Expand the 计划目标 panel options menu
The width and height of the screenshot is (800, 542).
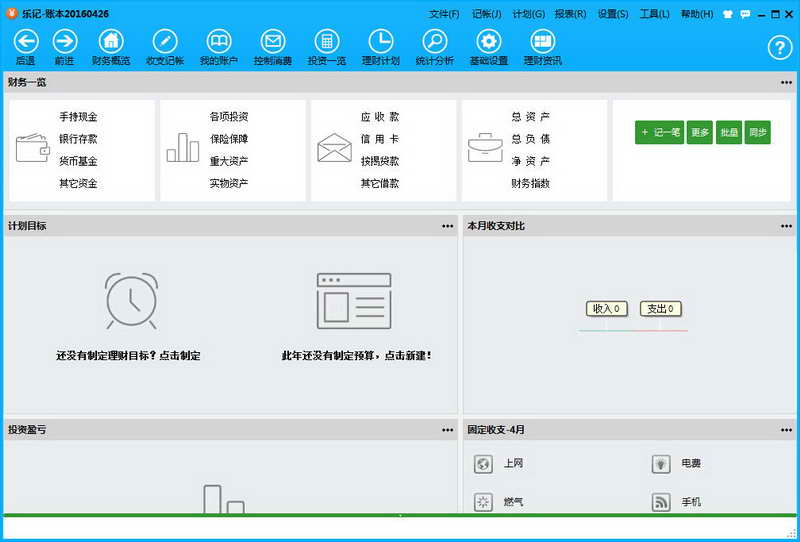(x=447, y=226)
